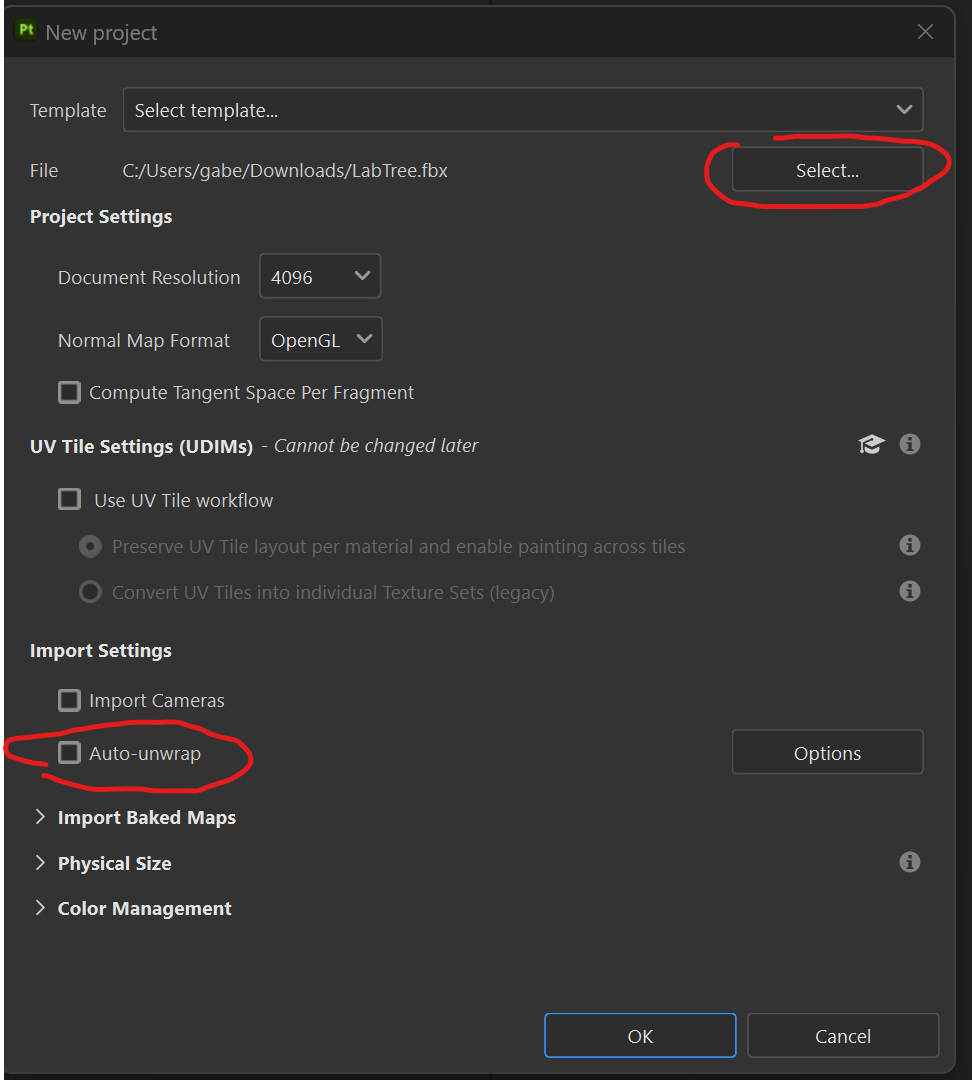Select Preserve UV Tile layout radio button
Image resolution: width=972 pixels, height=1080 pixels.
coord(90,546)
